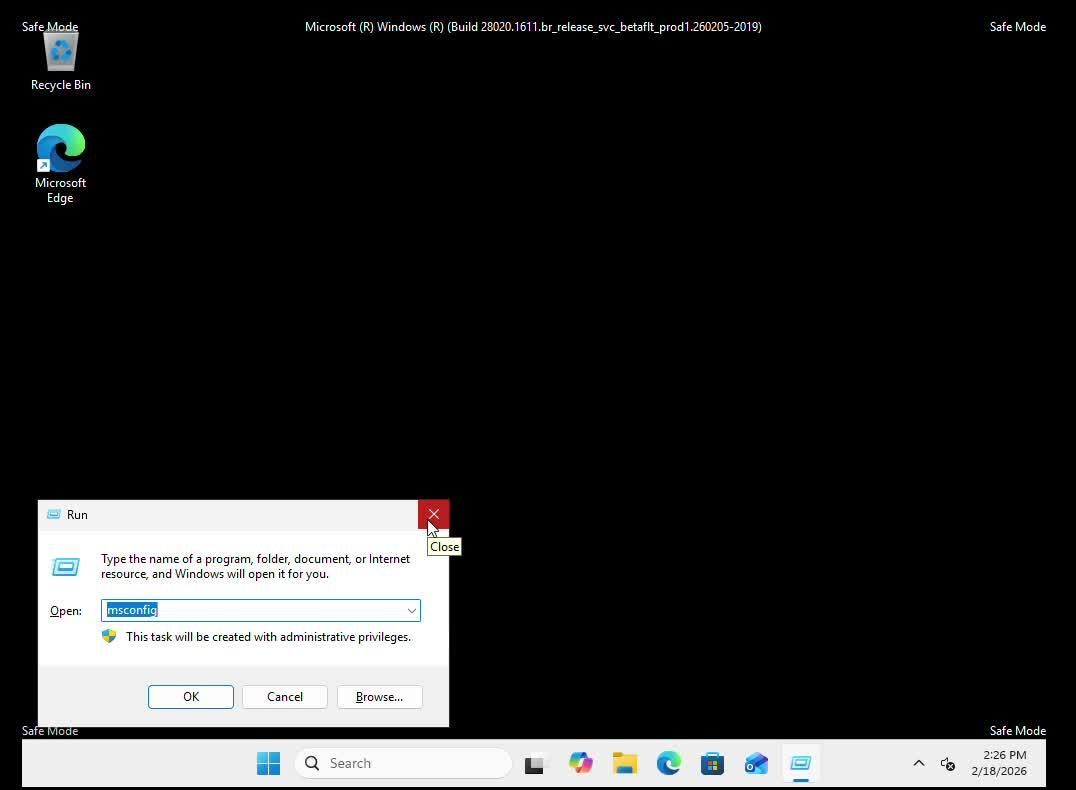Click the muted volume tray icon

[947, 764]
